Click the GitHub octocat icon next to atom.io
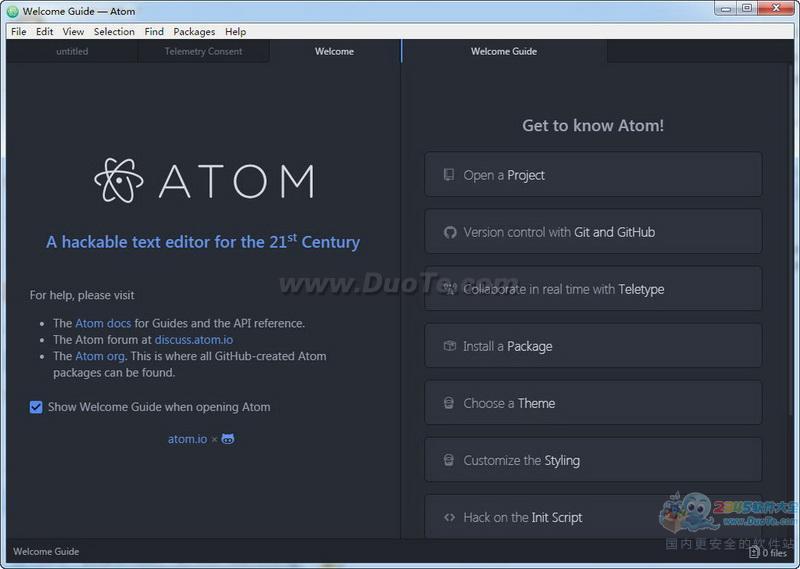The width and height of the screenshot is (800, 569). [x=228, y=439]
